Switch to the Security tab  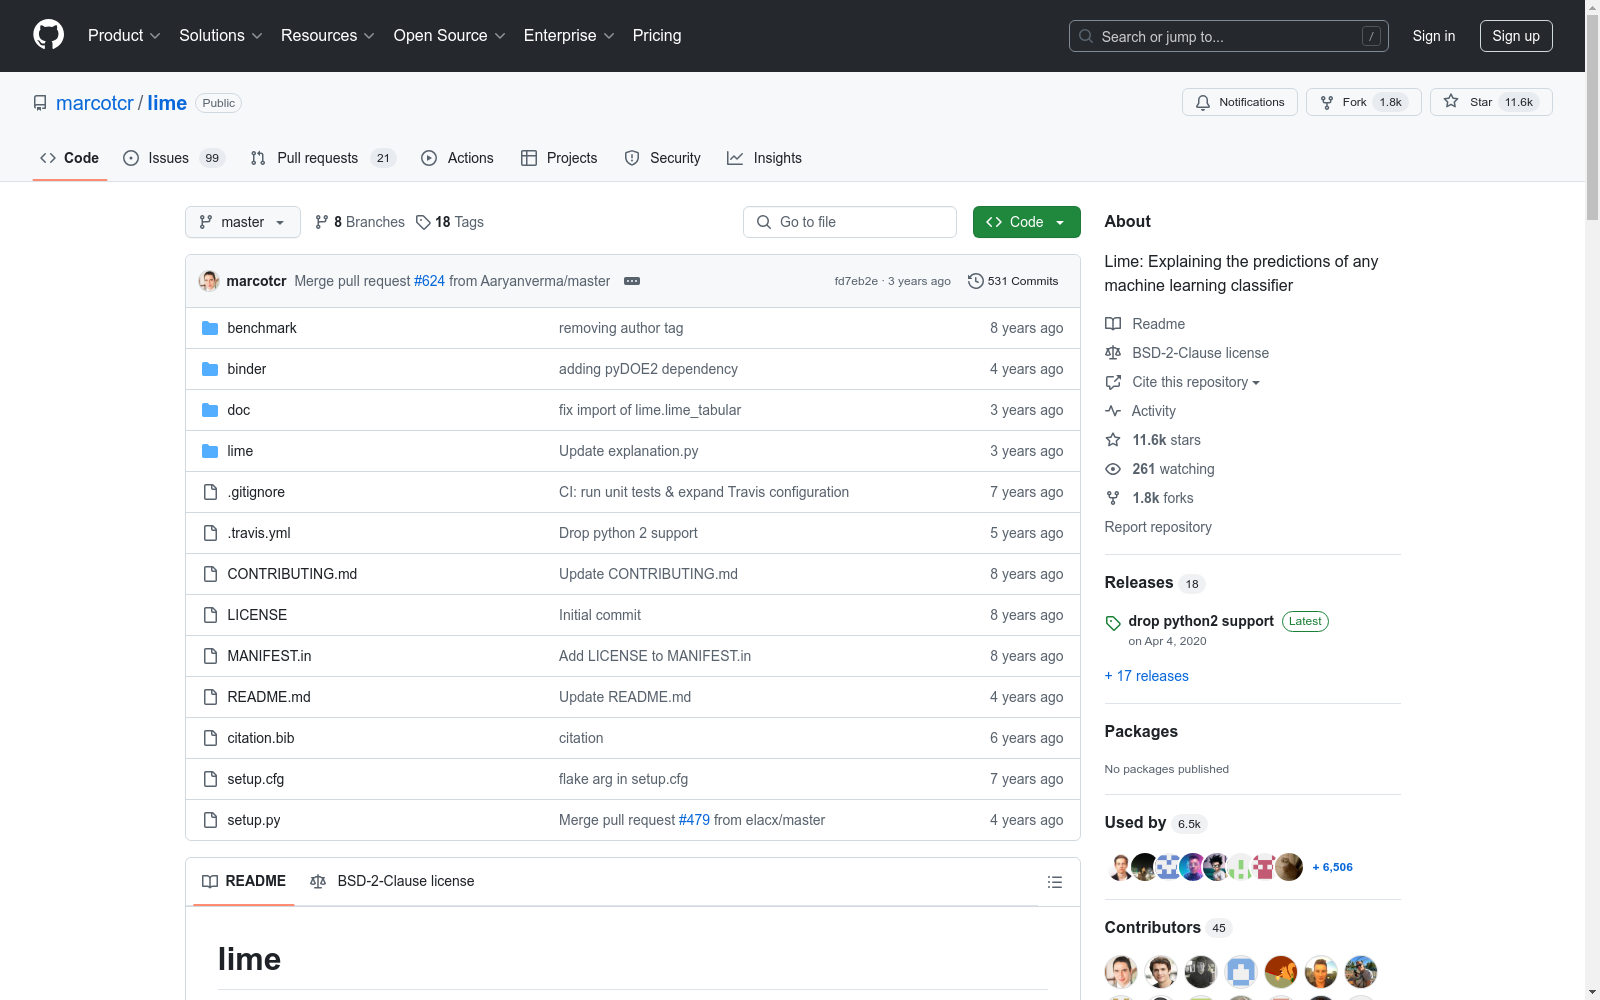[662, 158]
